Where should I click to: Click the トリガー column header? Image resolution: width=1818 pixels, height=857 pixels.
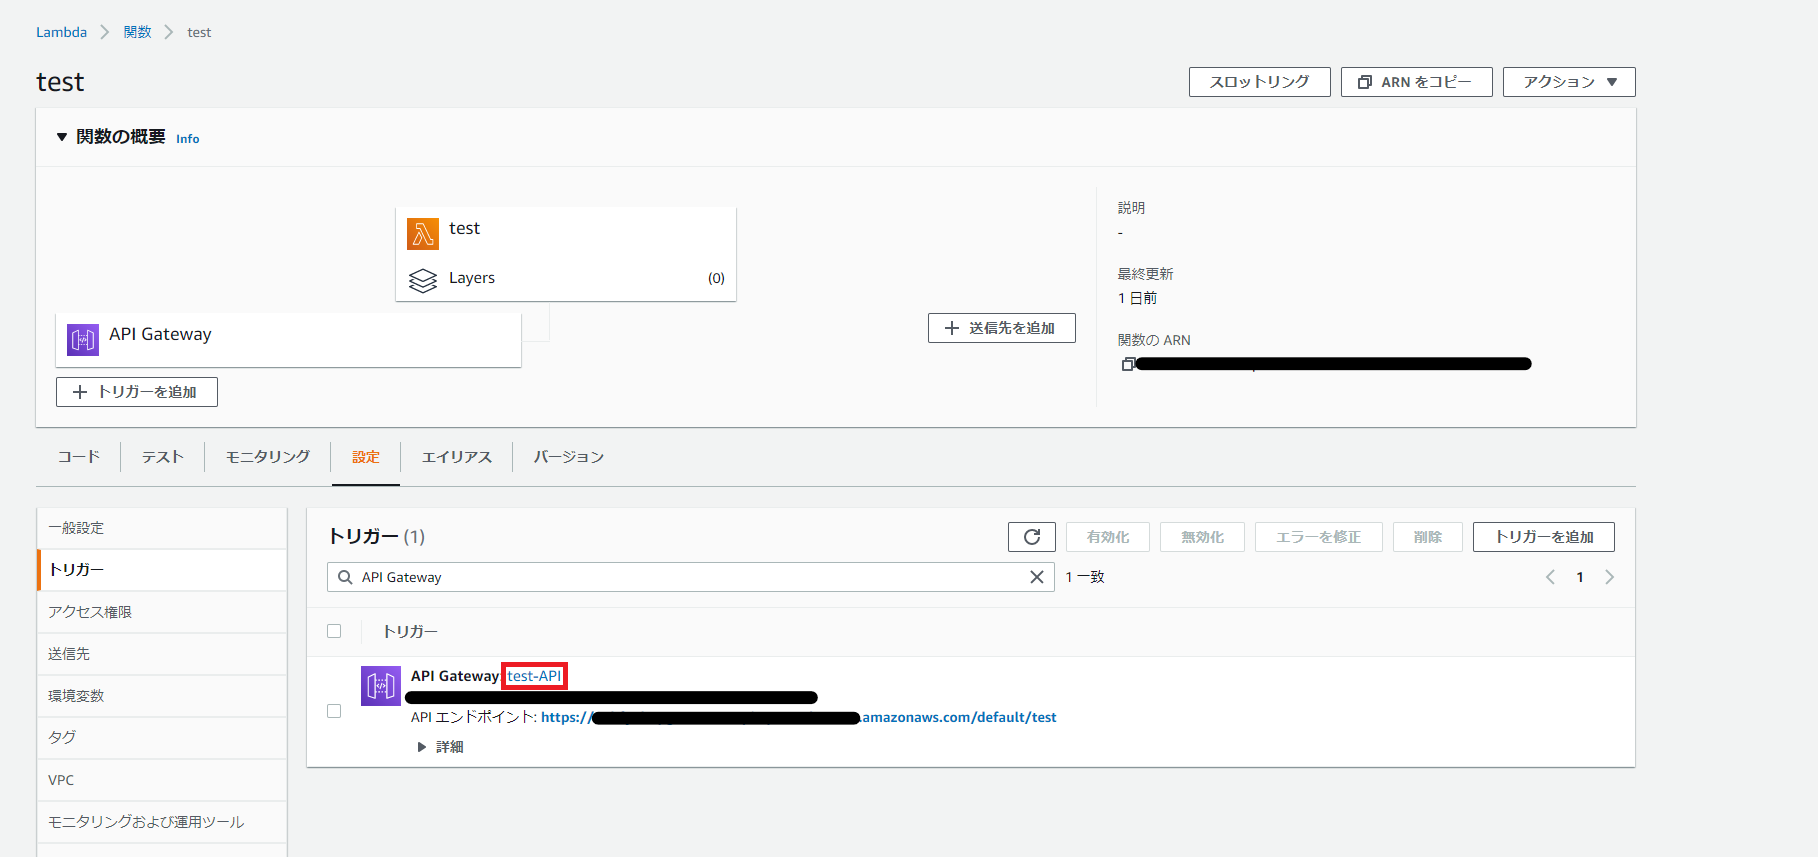410,631
